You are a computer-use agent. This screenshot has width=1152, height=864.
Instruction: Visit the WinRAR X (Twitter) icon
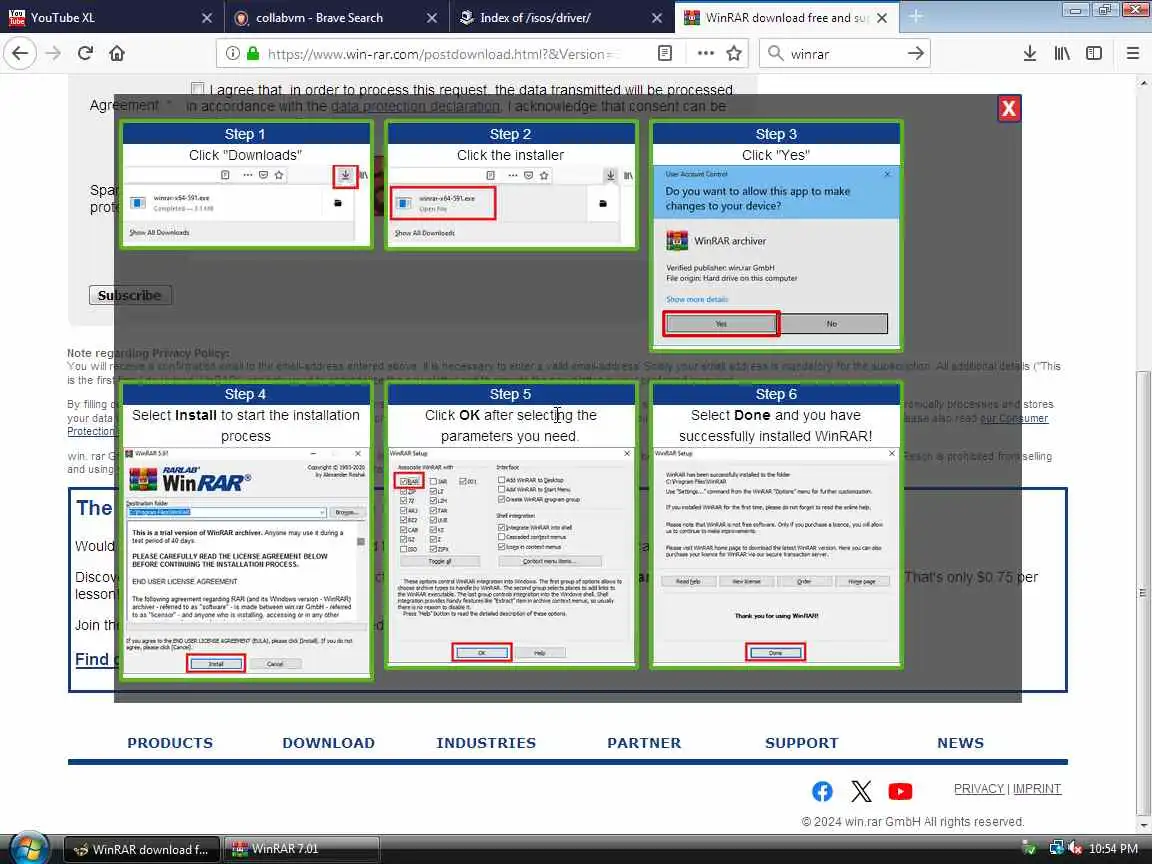click(861, 791)
